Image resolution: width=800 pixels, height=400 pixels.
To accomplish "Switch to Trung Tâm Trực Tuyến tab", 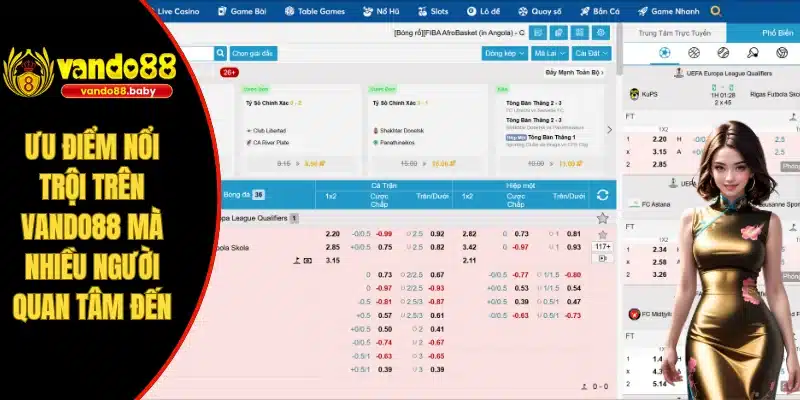I will pos(674,33).
